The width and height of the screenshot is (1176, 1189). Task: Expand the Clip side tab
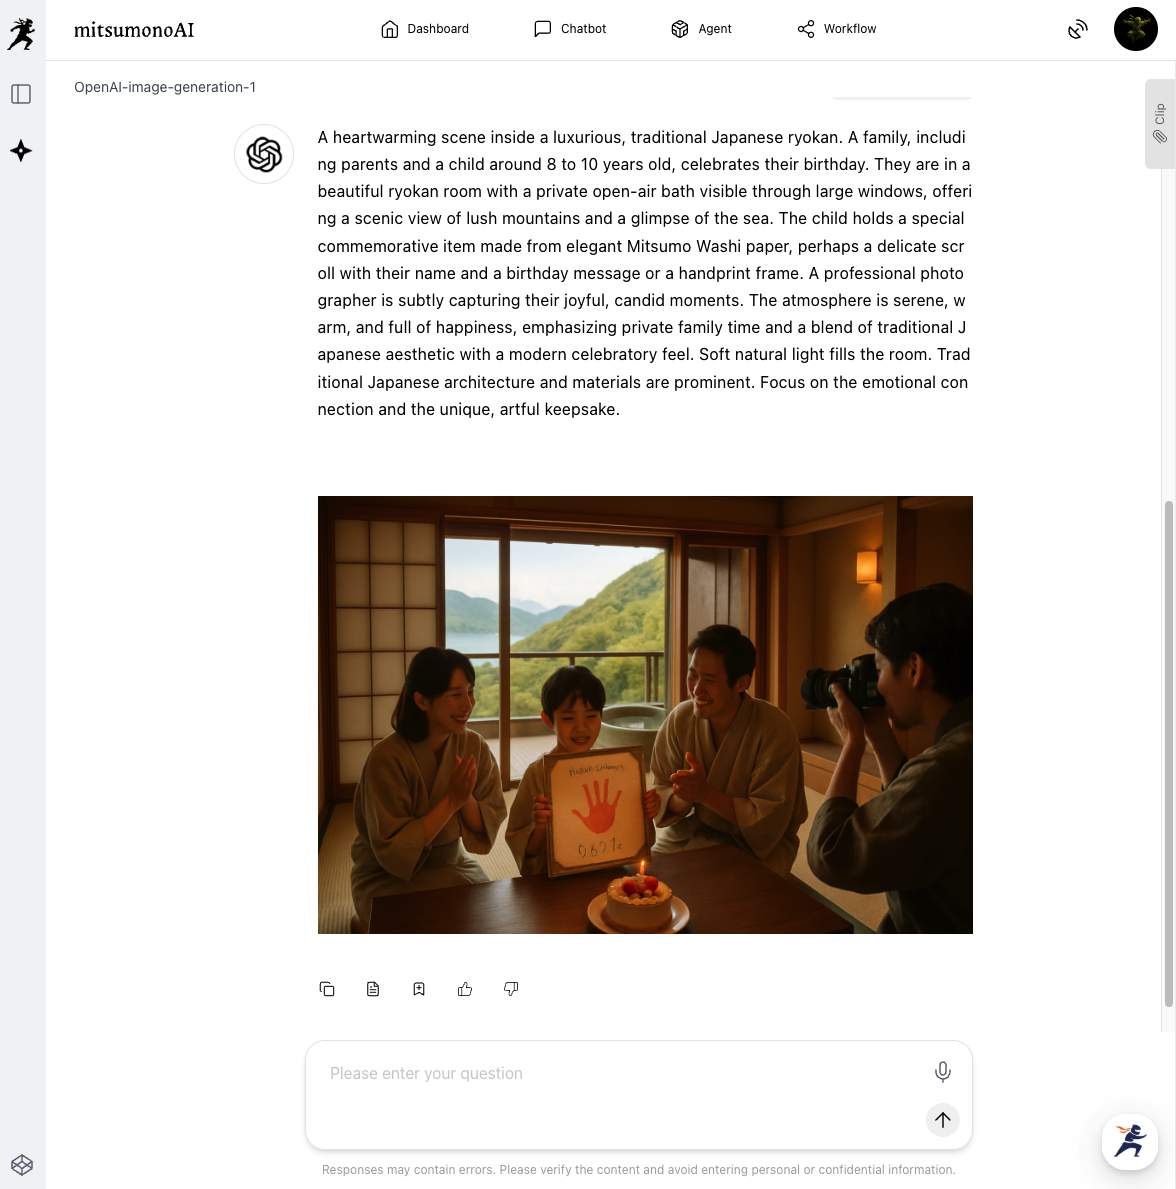tap(1159, 124)
